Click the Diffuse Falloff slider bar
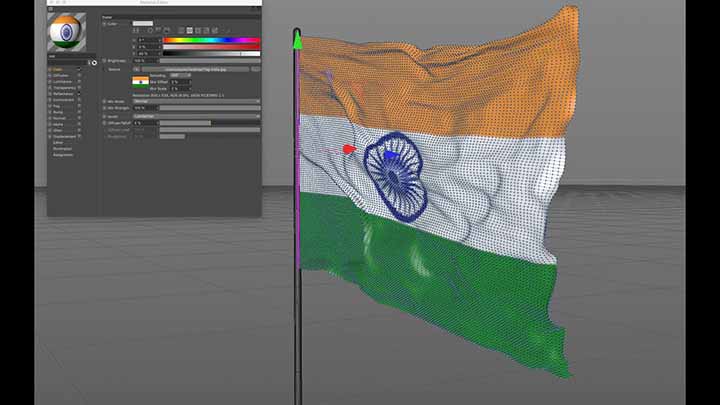 point(210,123)
